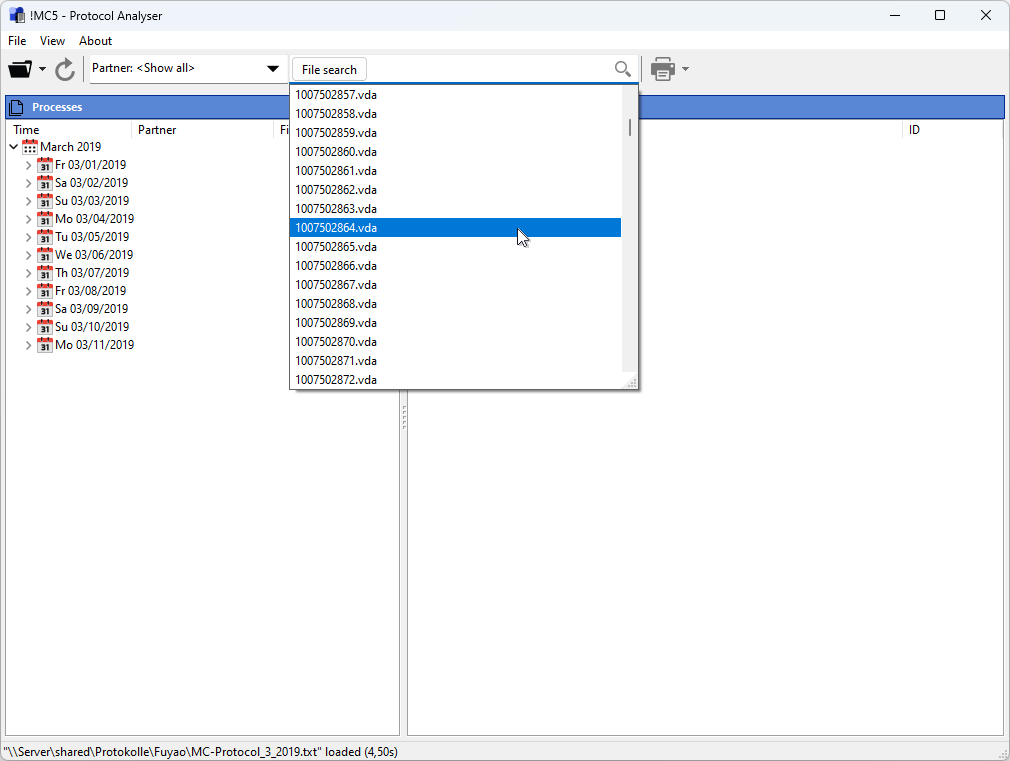Collapse the March 2019 tree node

point(14,147)
